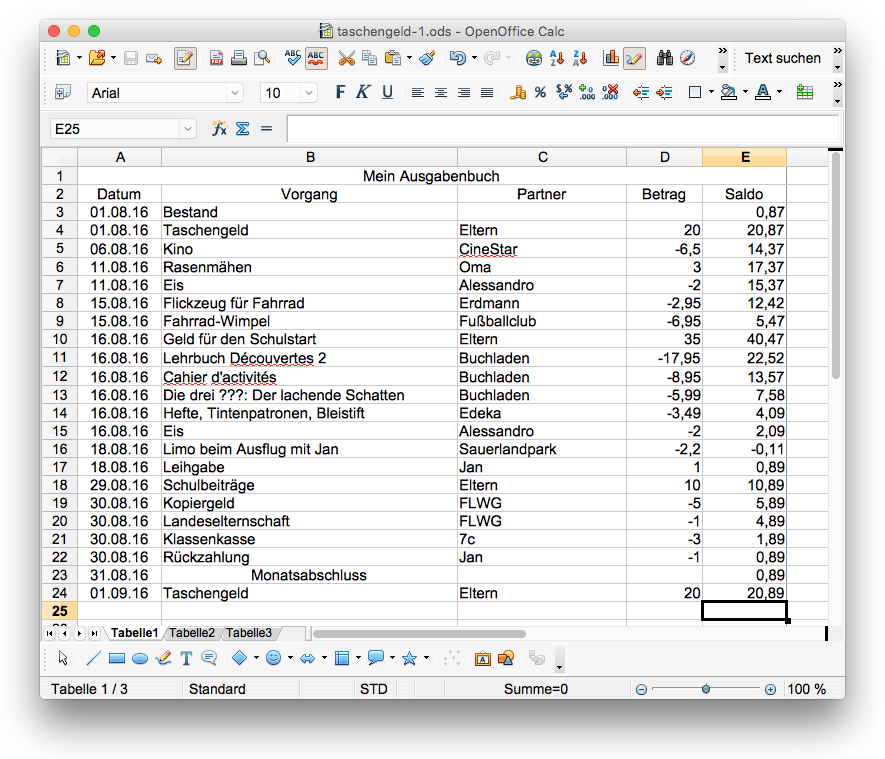Open Find & Replace binoculars icon
Image resolution: width=885 pixels, height=759 pixels.
pos(665,58)
